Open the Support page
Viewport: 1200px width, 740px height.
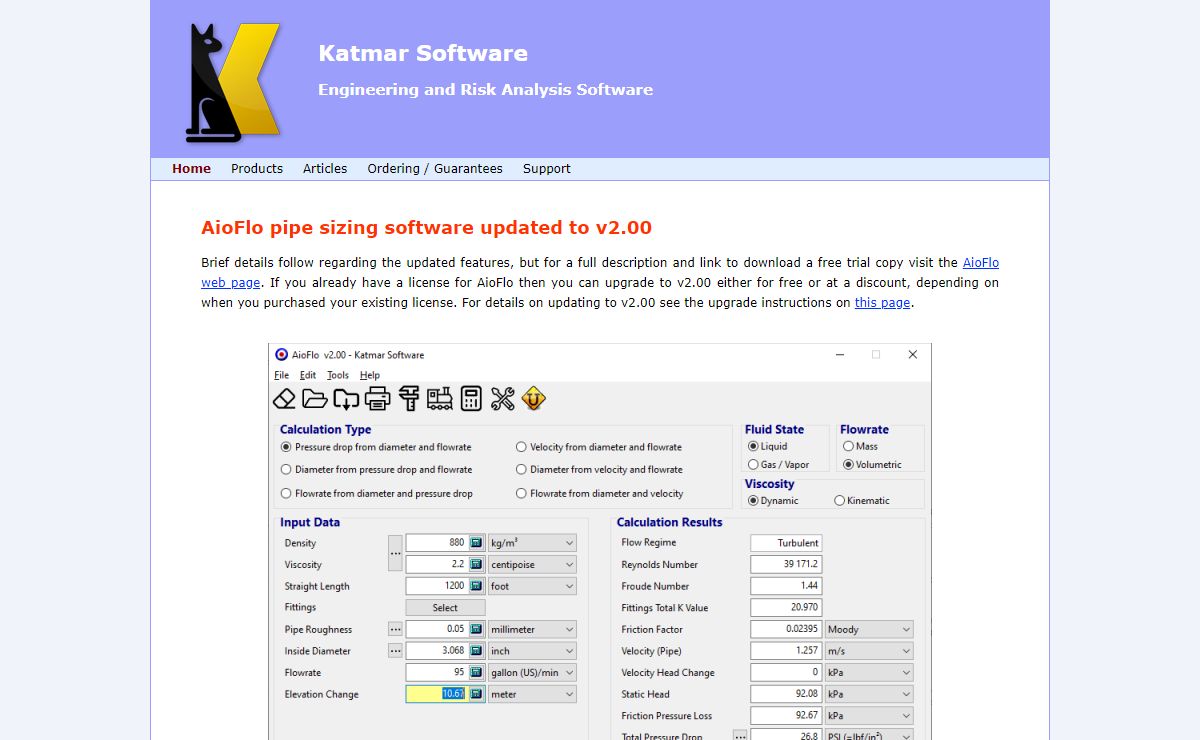pos(547,169)
